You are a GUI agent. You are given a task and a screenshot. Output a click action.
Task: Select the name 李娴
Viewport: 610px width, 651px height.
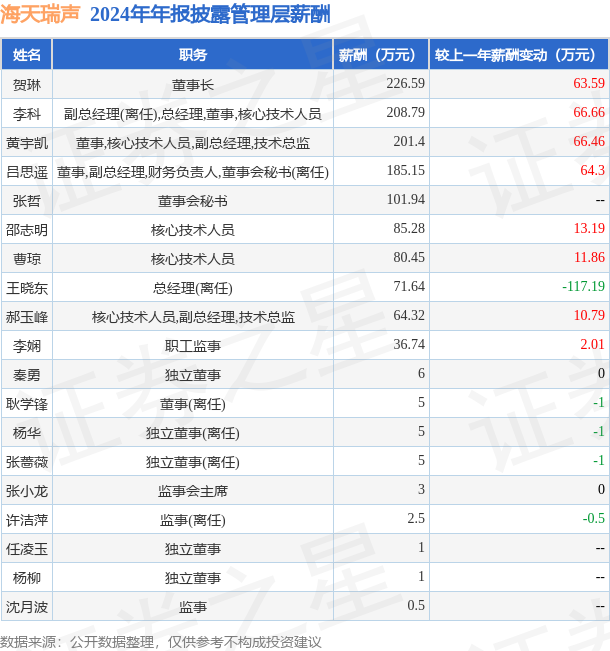click(27, 346)
